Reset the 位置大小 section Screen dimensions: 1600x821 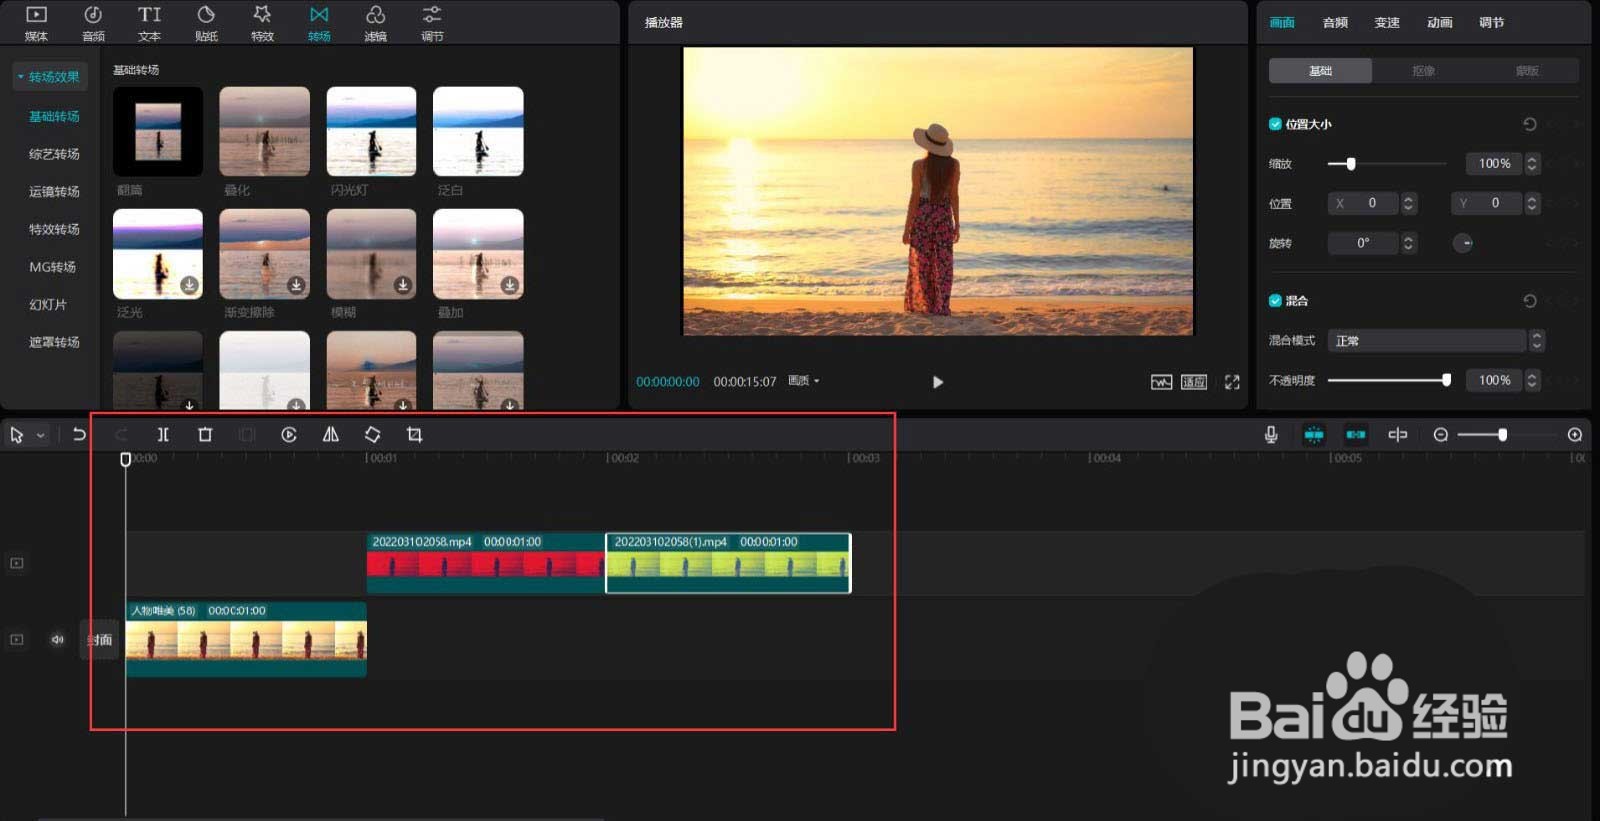(1529, 124)
